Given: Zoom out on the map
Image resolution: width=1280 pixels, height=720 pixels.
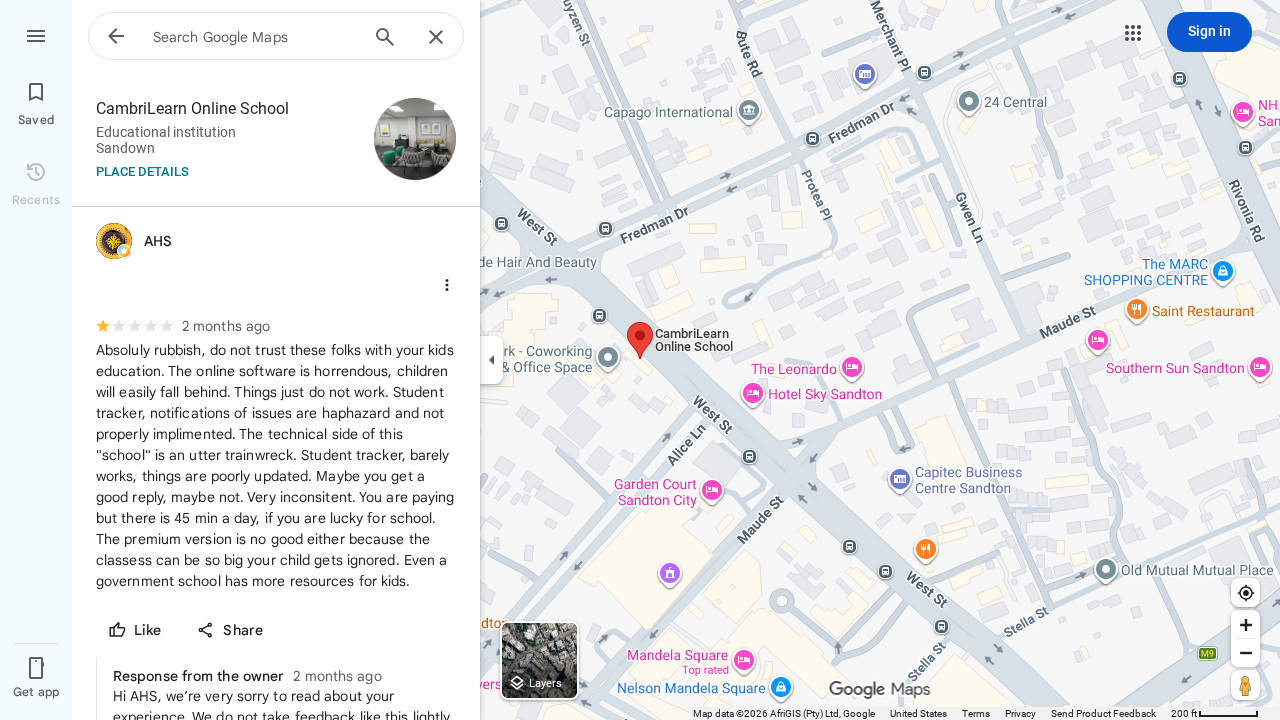Looking at the screenshot, I should point(1245,653).
